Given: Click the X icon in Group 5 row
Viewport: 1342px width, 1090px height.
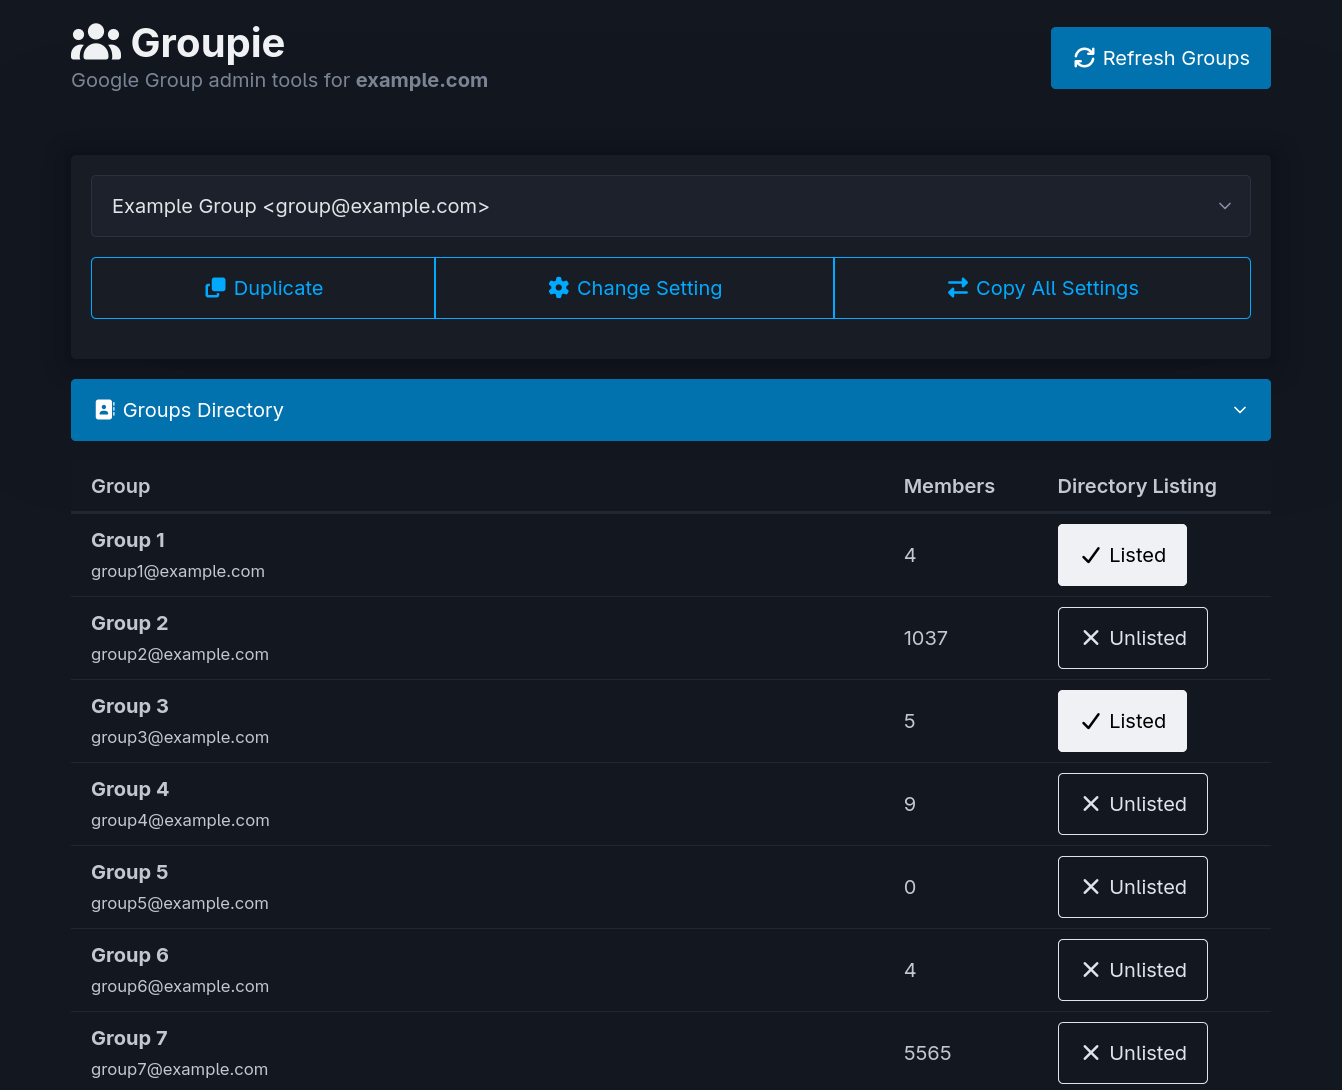Looking at the screenshot, I should pyautogui.click(x=1091, y=887).
